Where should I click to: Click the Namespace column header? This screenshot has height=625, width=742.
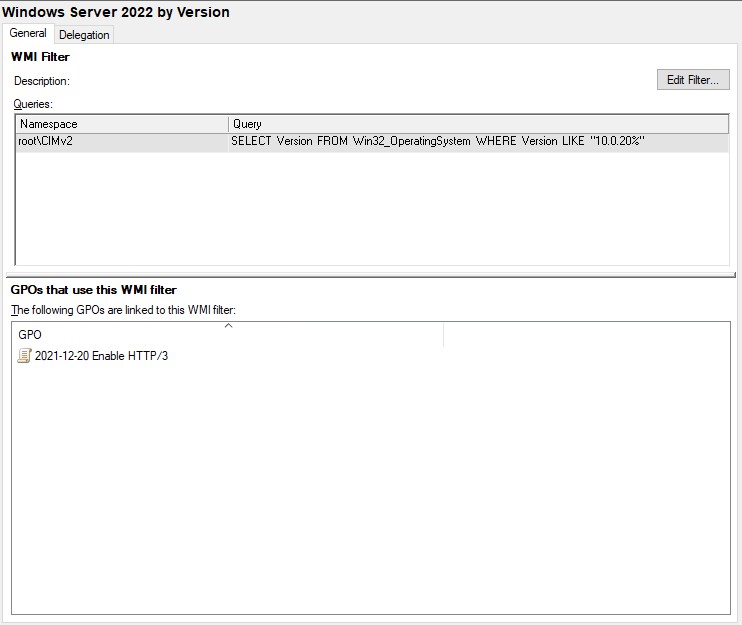(x=122, y=124)
